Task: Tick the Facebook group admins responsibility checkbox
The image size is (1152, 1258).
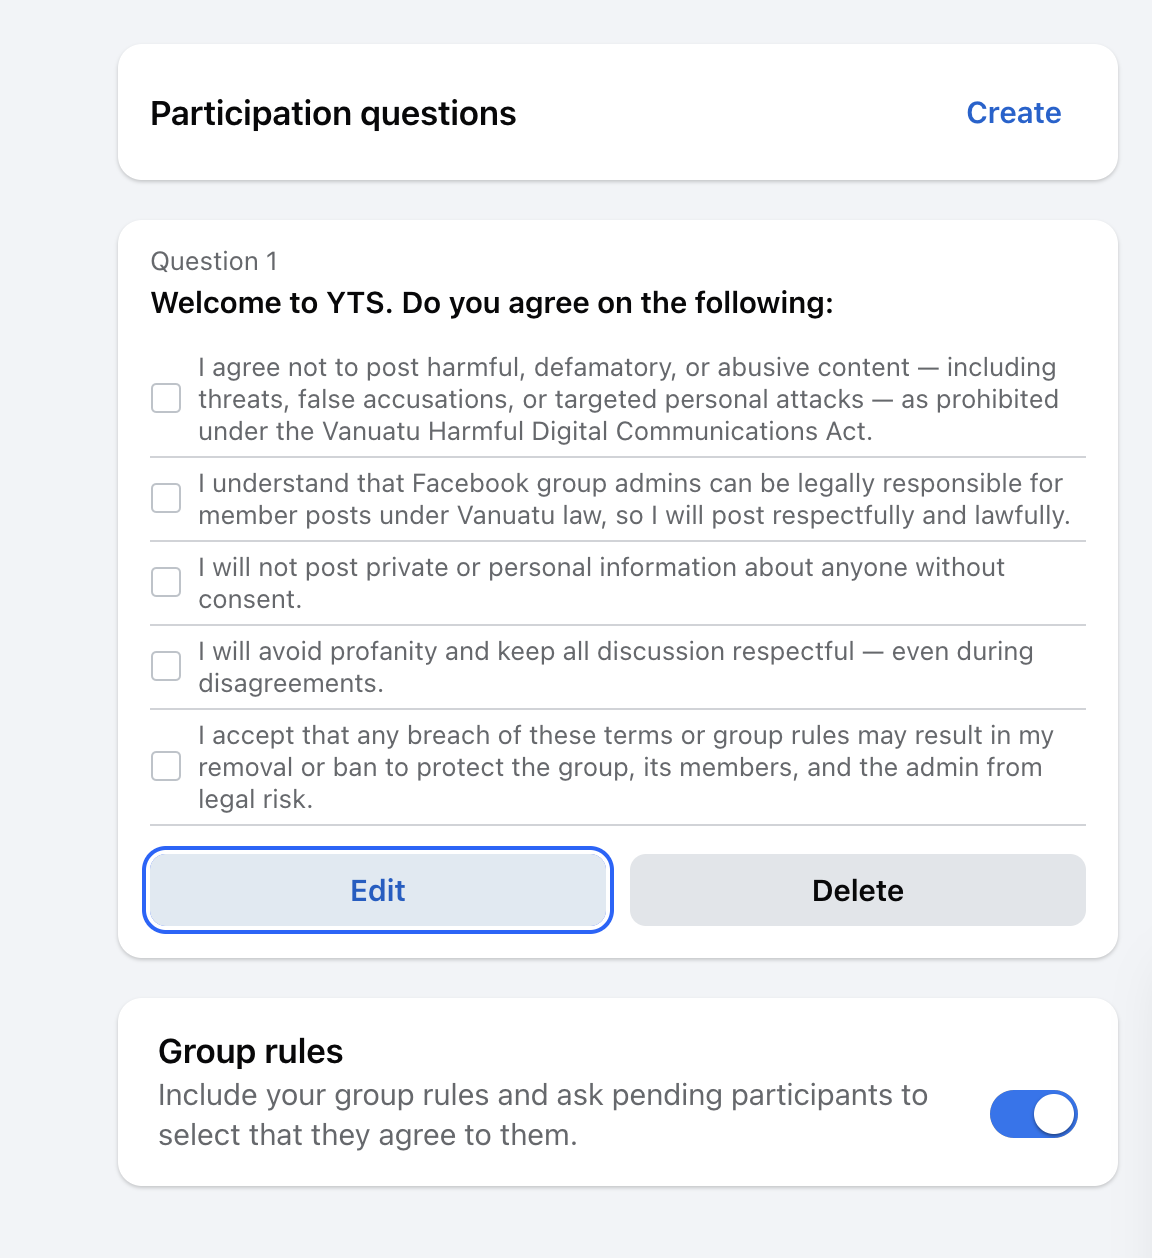Action: click(x=166, y=498)
